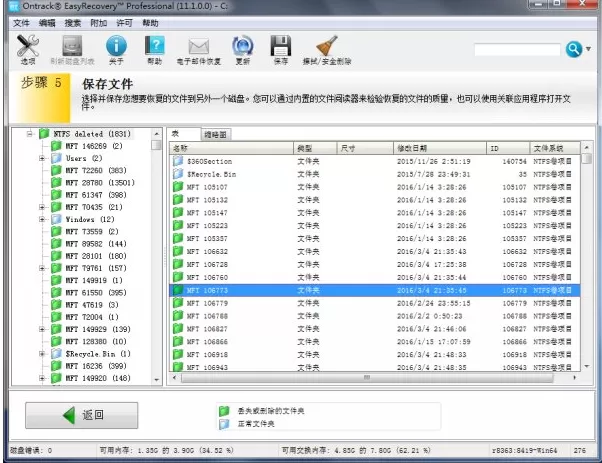Click the application icon in title bar

[x=14, y=6]
